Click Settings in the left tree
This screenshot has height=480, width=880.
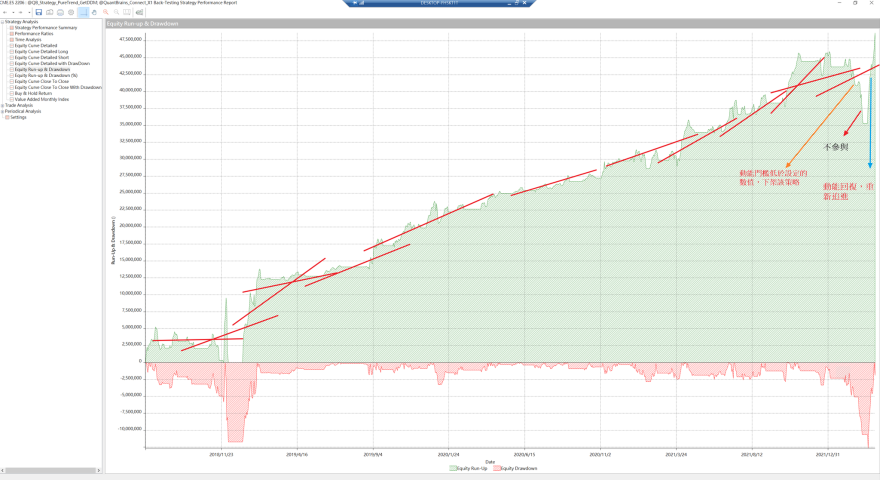tap(18, 117)
